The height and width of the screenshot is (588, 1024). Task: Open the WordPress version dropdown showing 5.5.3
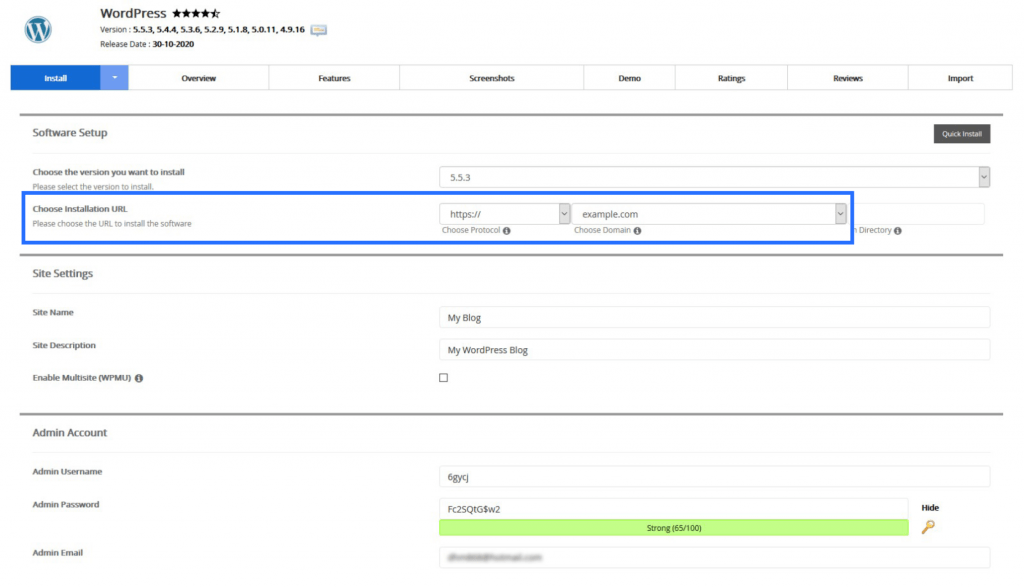714,177
